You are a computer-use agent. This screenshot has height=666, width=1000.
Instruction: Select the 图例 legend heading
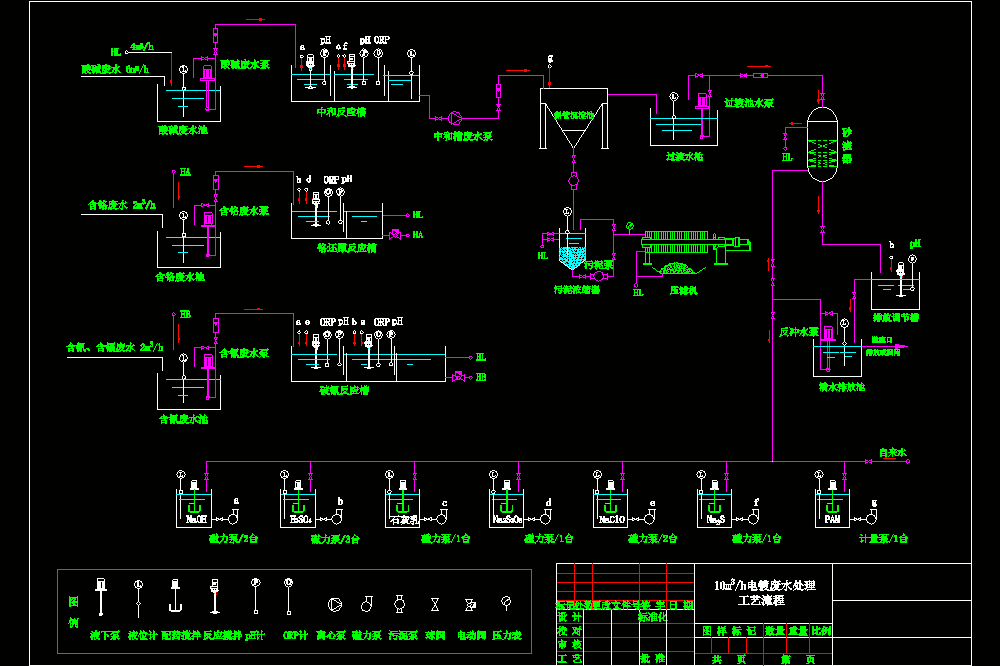(73, 612)
